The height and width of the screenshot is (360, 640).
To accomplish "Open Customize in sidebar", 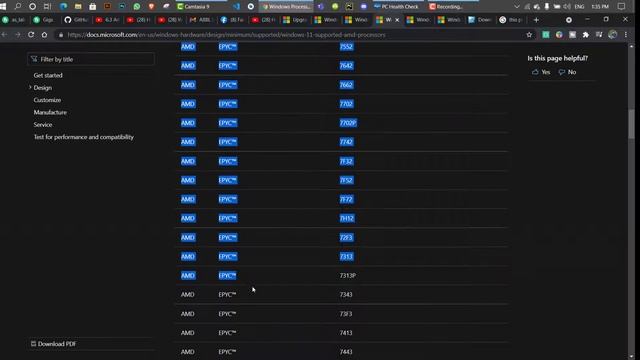I will tap(47, 100).
